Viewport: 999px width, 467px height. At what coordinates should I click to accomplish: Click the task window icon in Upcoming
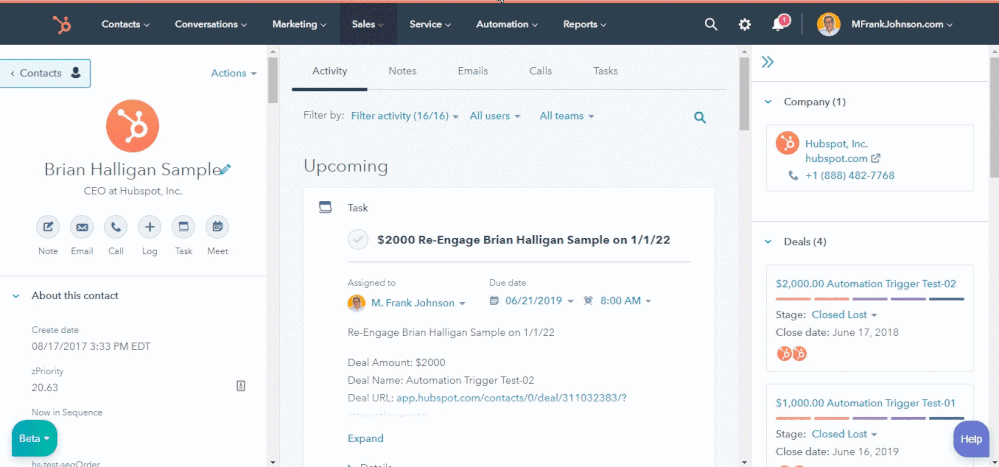coord(325,207)
